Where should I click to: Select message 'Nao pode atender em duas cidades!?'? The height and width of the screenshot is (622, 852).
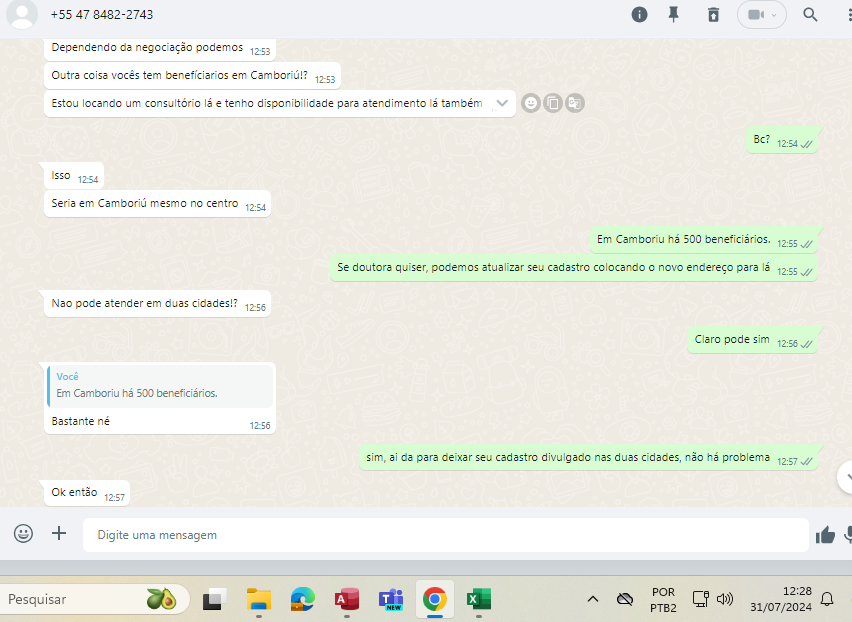pyautogui.click(x=157, y=304)
